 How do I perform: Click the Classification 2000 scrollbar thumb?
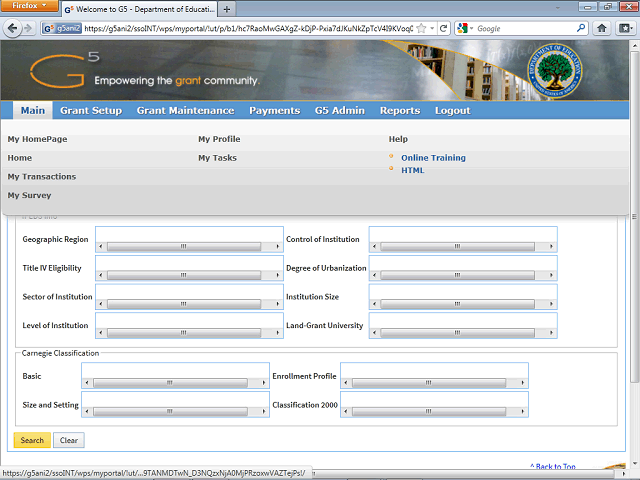[x=429, y=411]
